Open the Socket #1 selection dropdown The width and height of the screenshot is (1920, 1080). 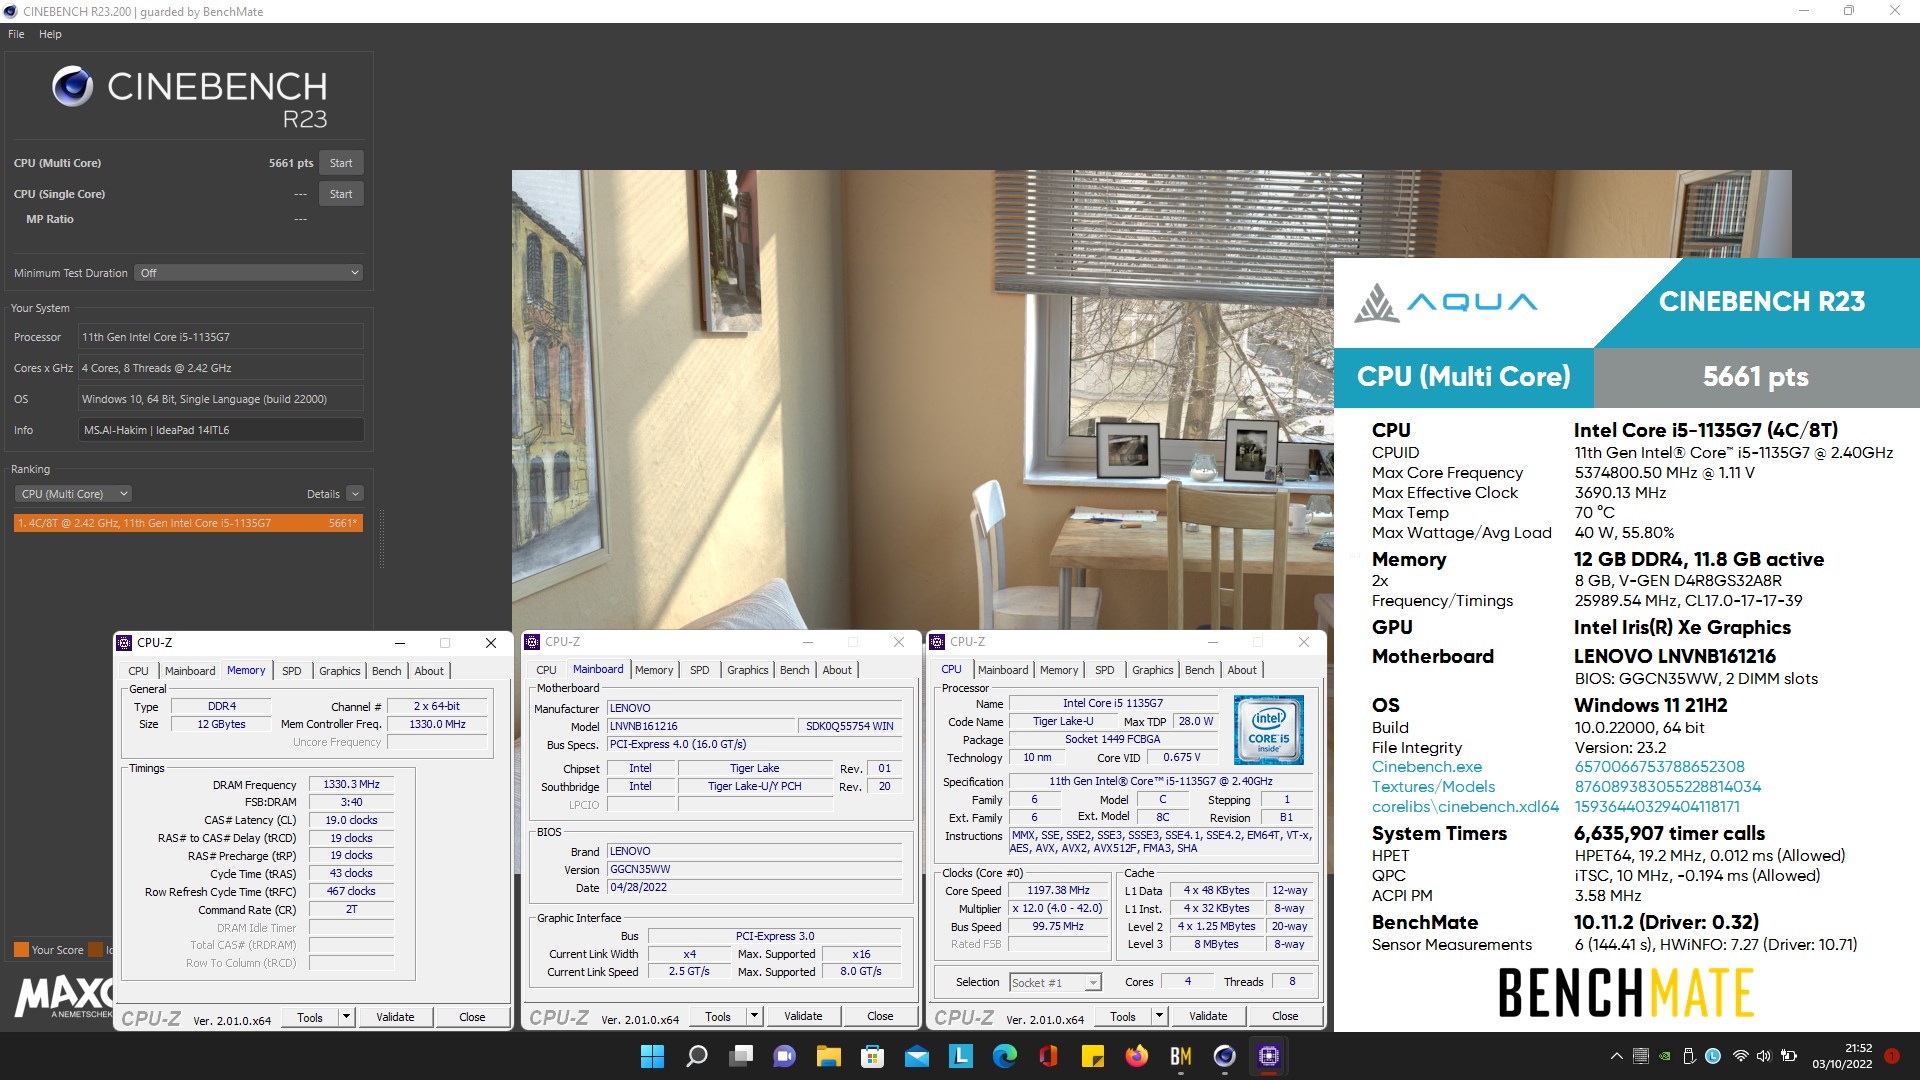1055,983
